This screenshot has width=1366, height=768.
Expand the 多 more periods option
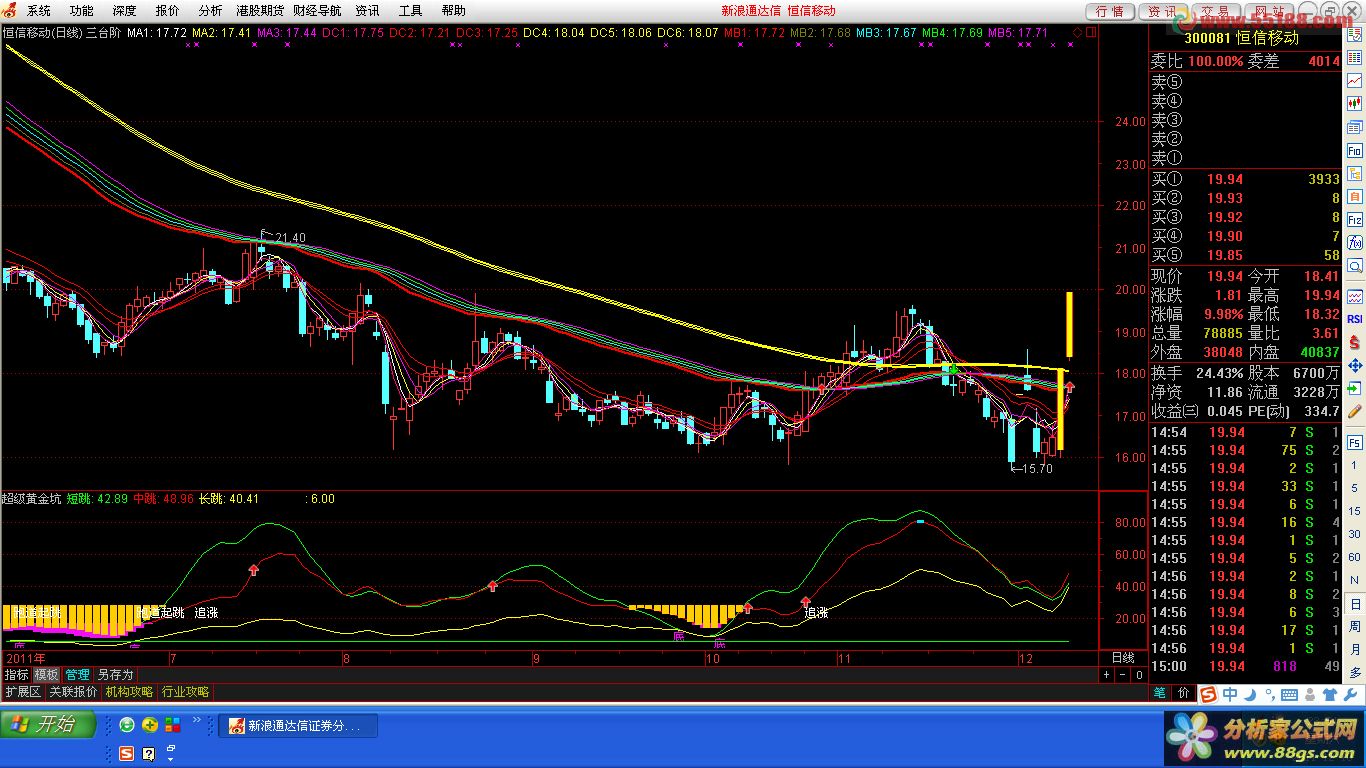click(x=1354, y=672)
